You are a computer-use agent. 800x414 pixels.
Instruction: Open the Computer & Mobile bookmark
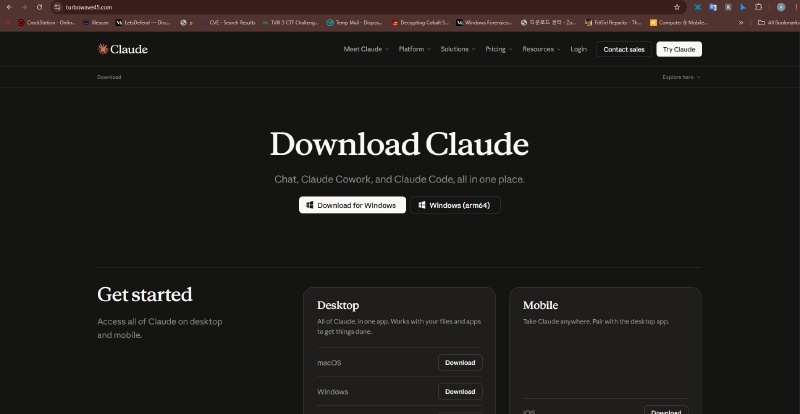[x=679, y=22]
